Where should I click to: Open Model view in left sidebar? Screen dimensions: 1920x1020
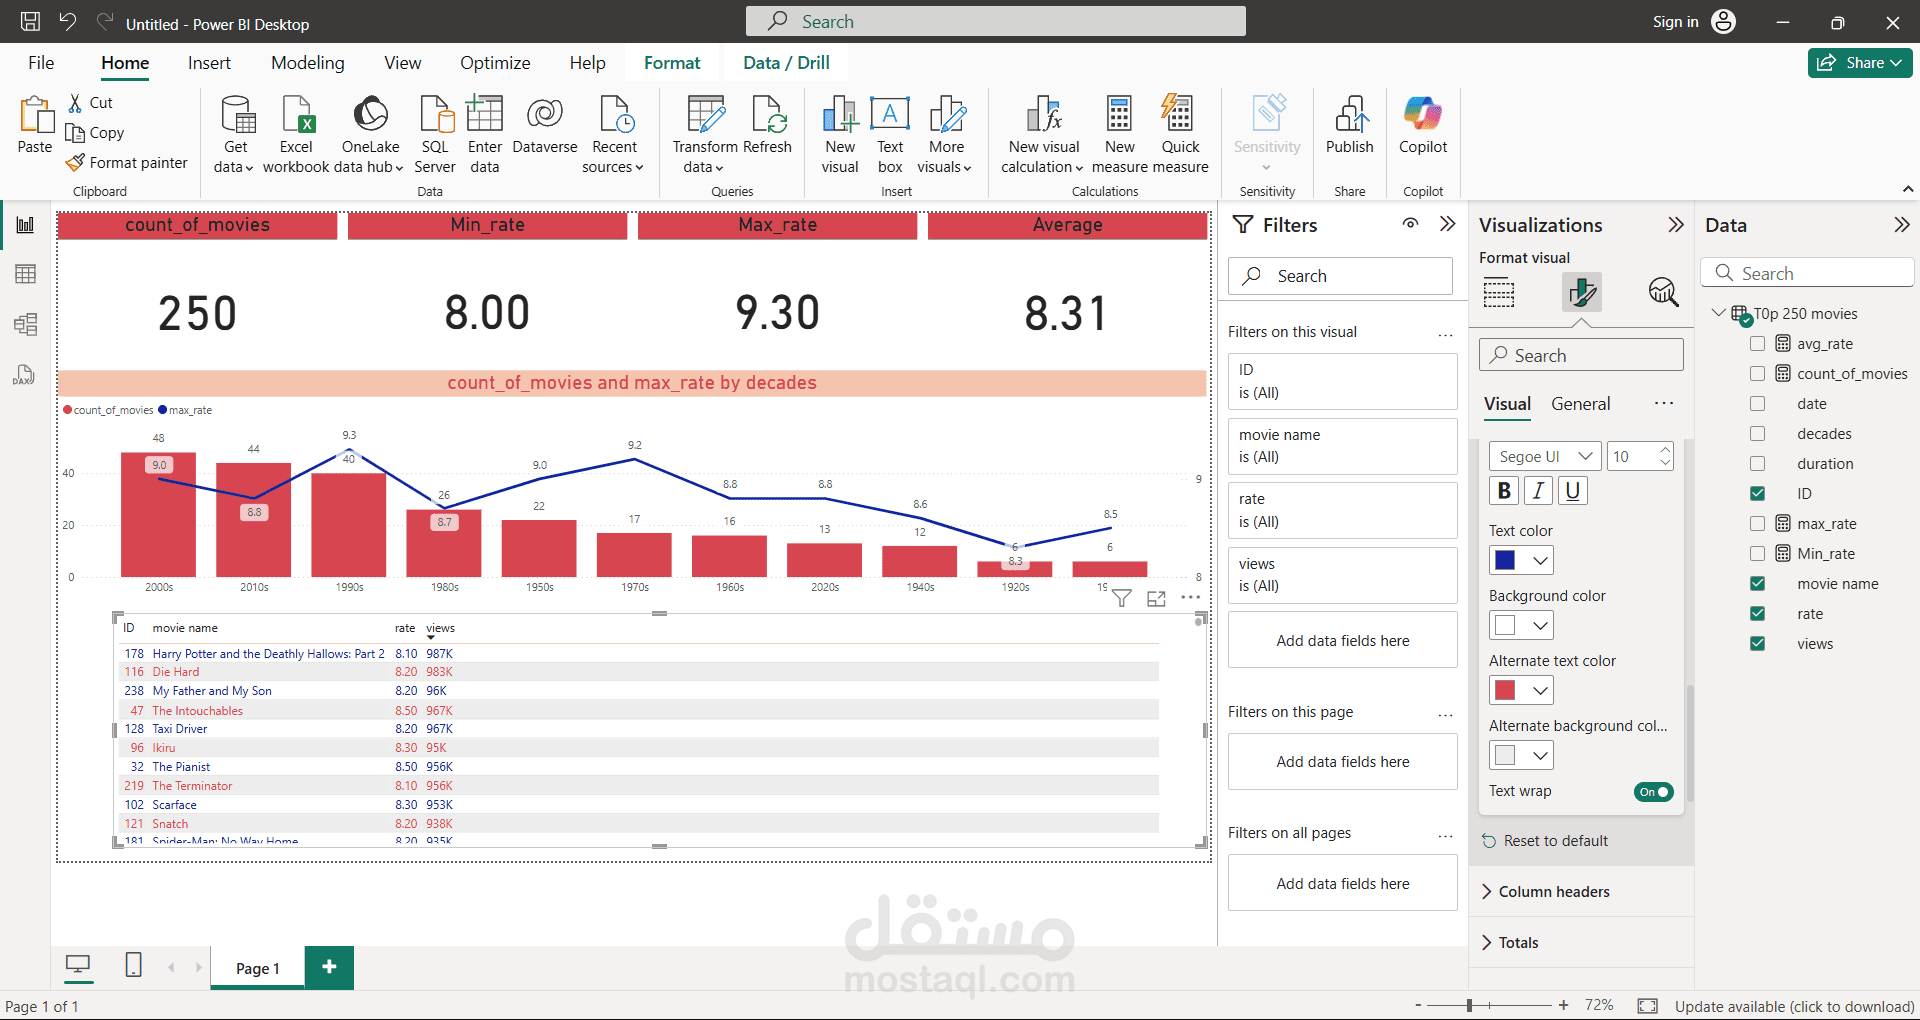click(25, 324)
